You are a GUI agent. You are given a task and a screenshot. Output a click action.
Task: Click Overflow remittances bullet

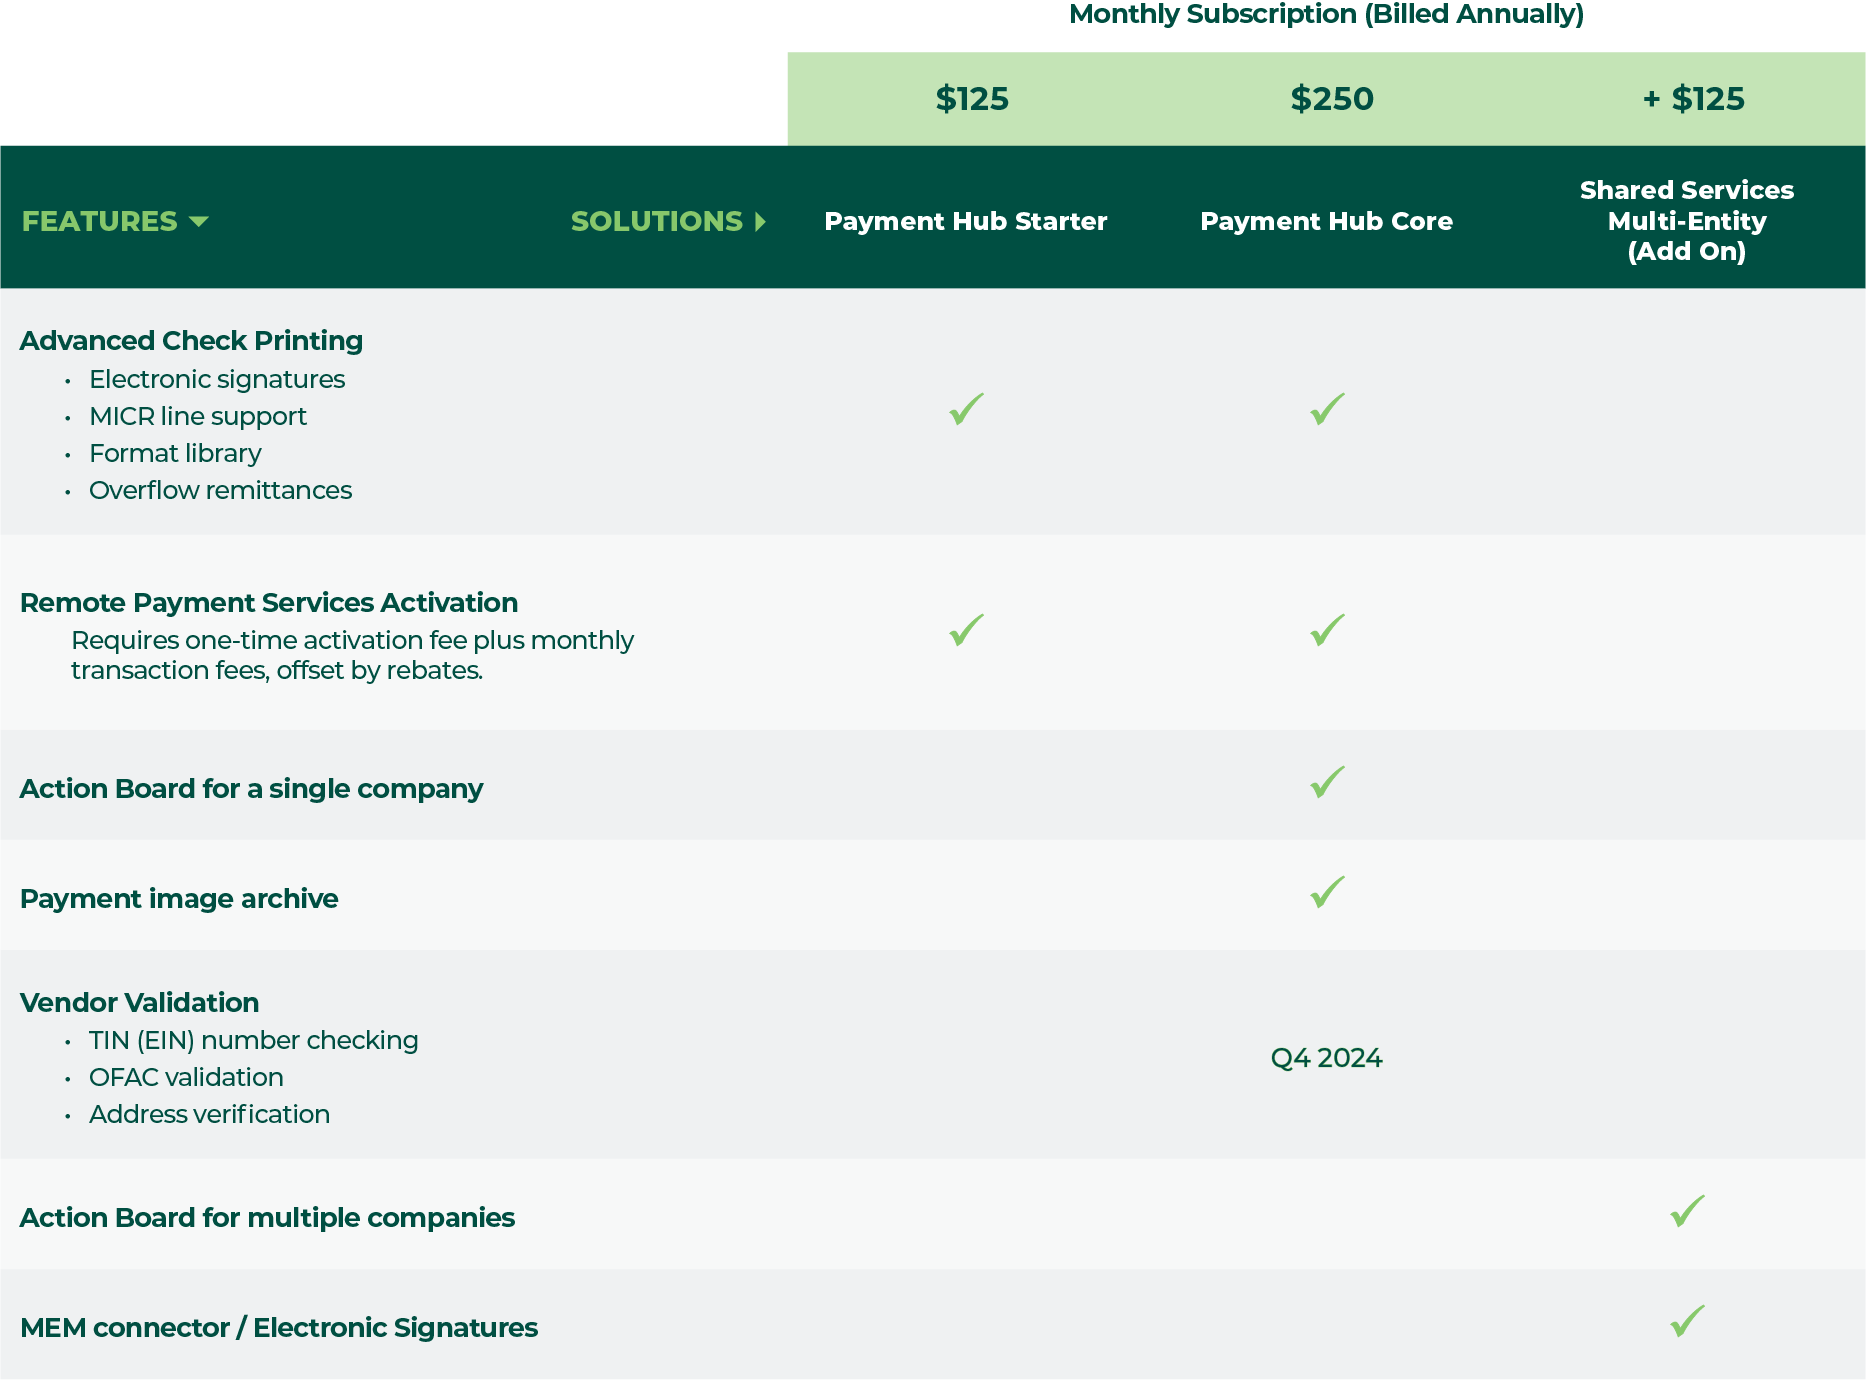220,490
